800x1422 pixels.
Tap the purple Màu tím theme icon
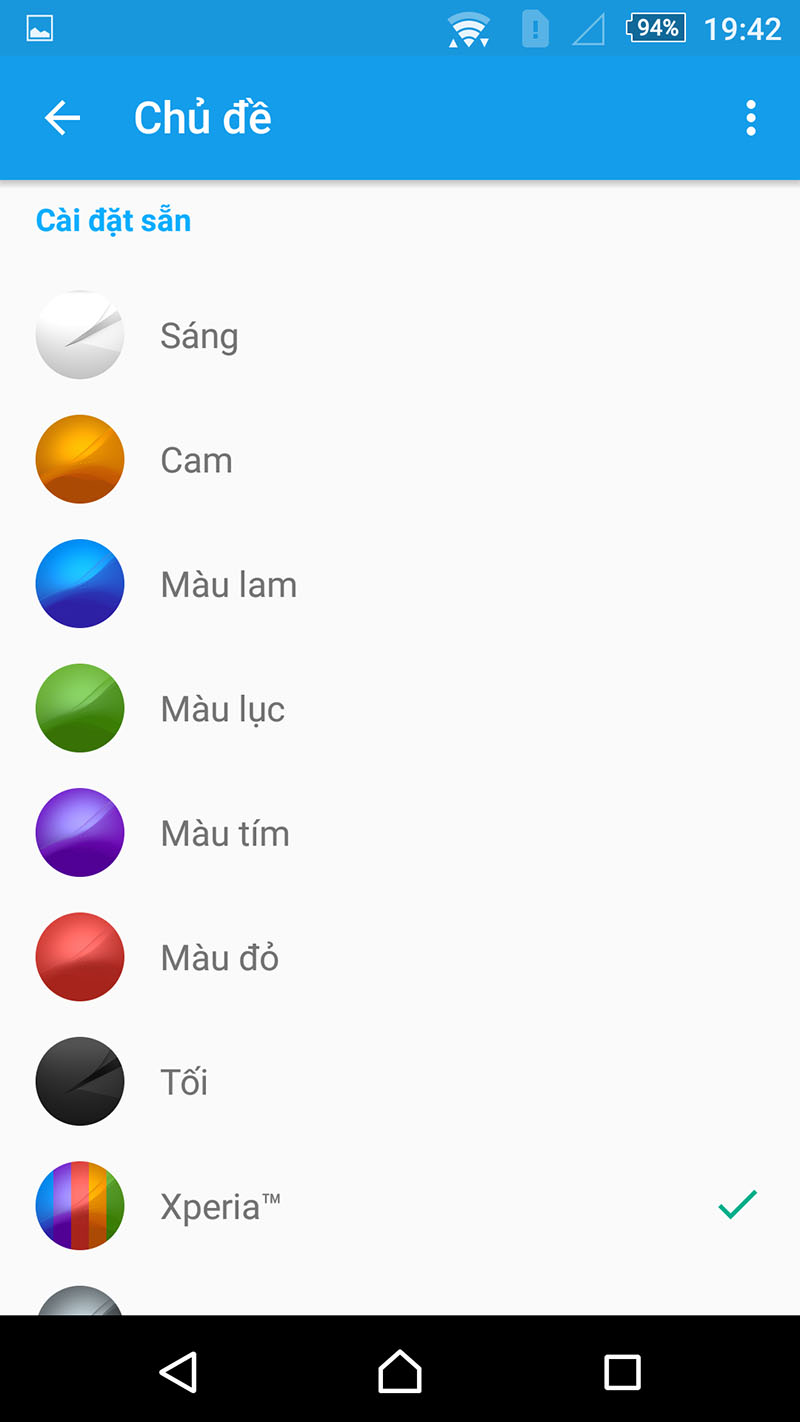point(80,833)
